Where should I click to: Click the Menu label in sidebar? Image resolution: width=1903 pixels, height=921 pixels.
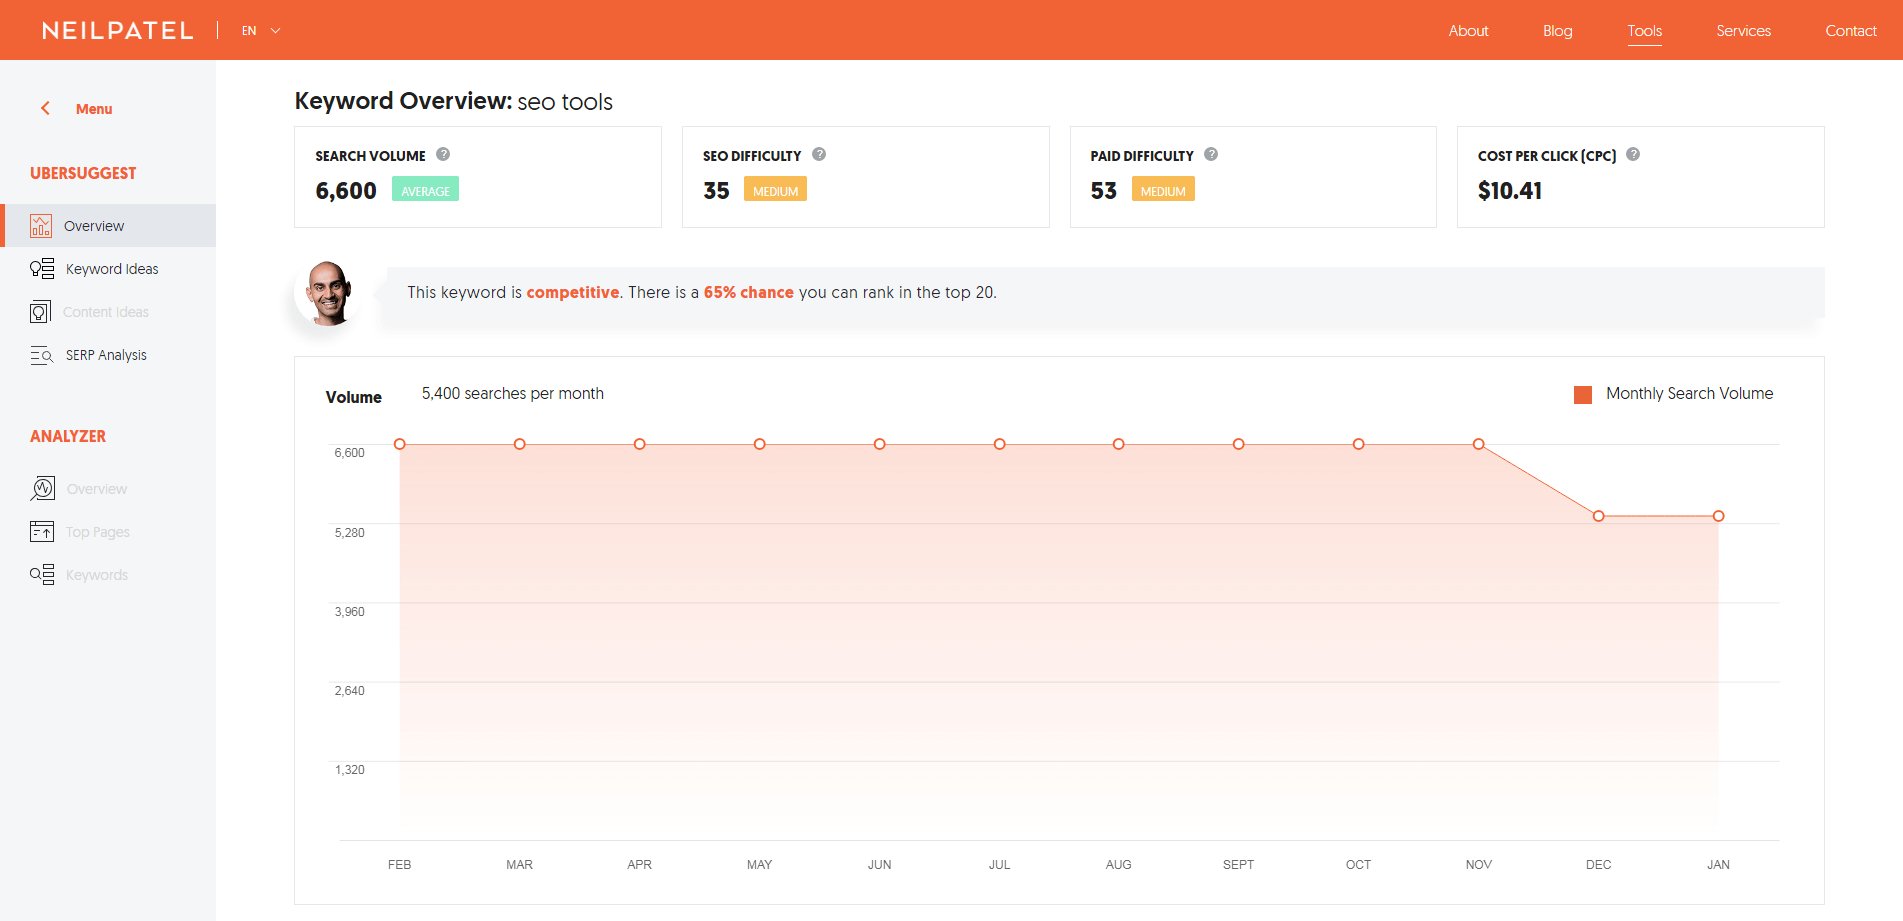tap(94, 109)
